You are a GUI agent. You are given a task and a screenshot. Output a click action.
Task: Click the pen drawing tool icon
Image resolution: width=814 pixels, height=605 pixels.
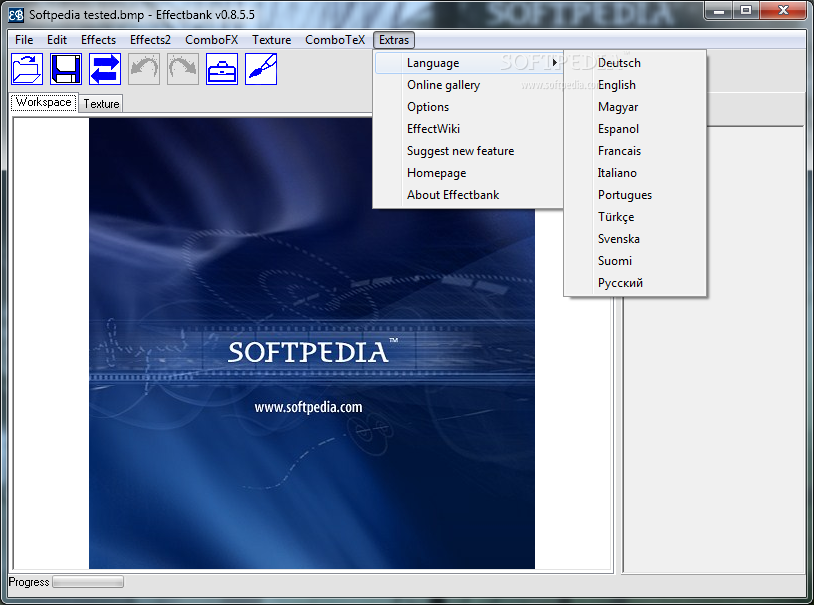pyautogui.click(x=261, y=69)
